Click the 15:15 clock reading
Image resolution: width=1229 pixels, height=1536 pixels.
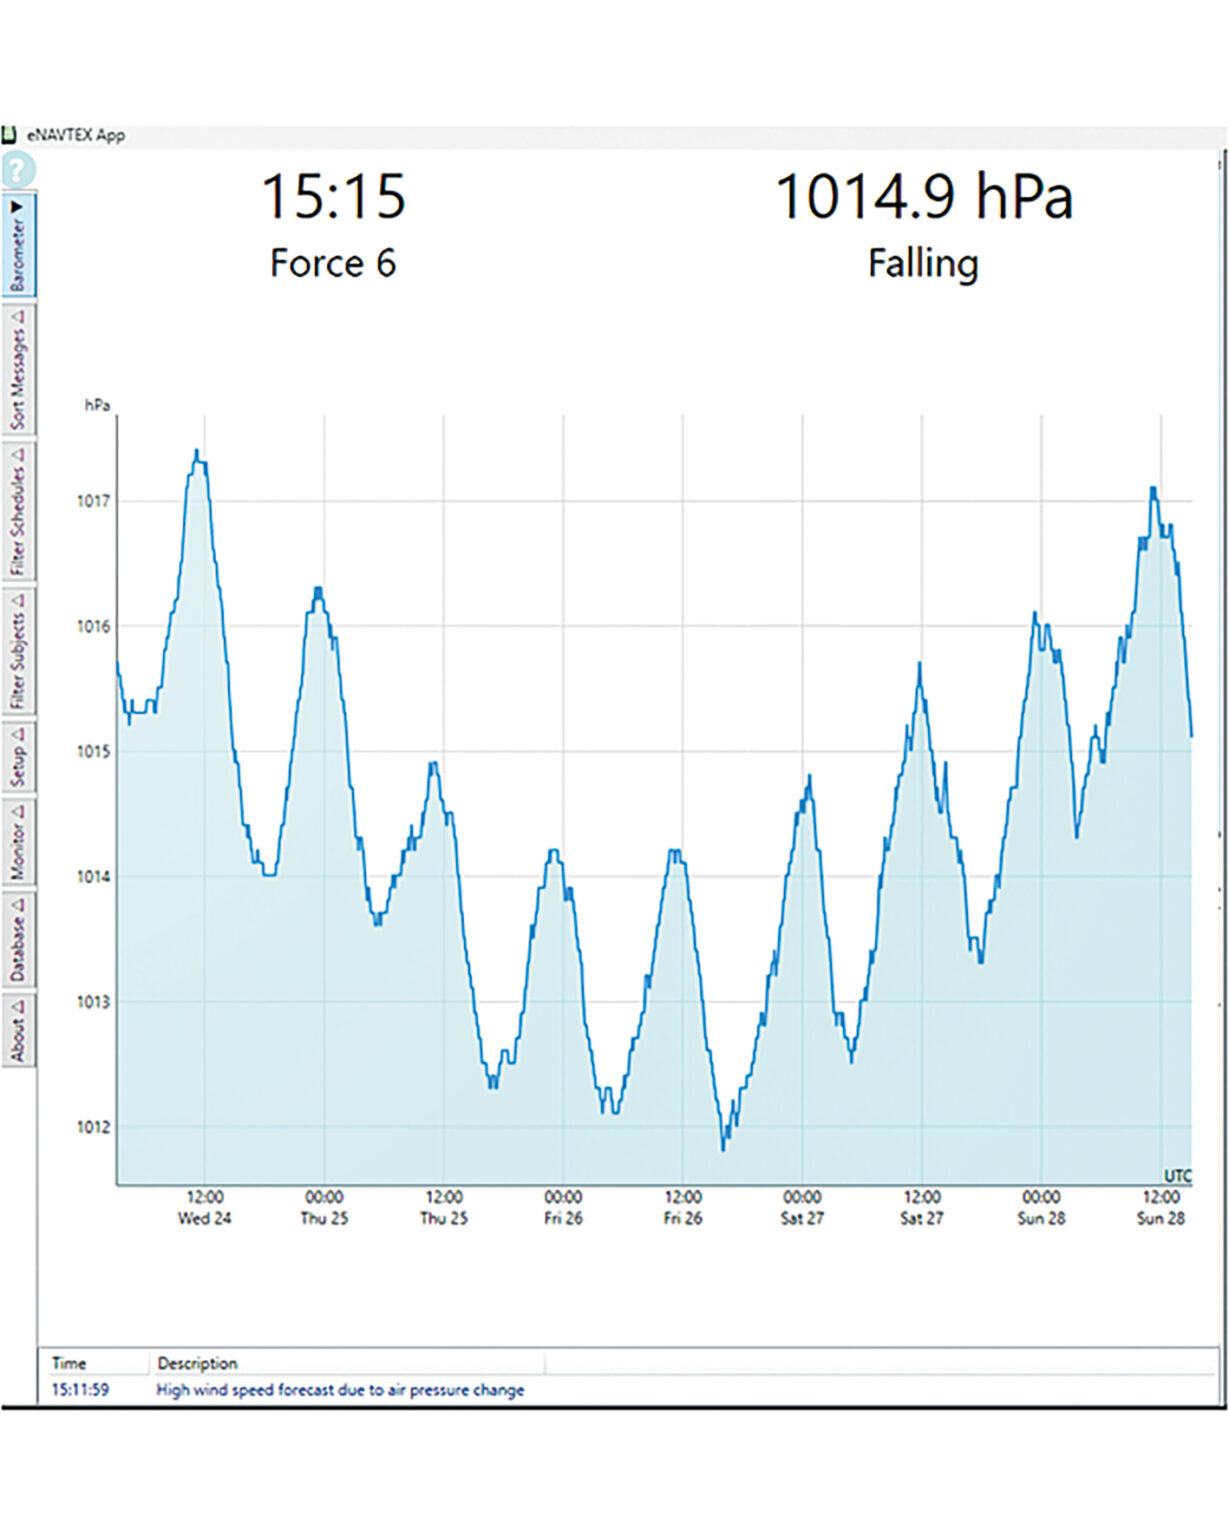click(333, 196)
